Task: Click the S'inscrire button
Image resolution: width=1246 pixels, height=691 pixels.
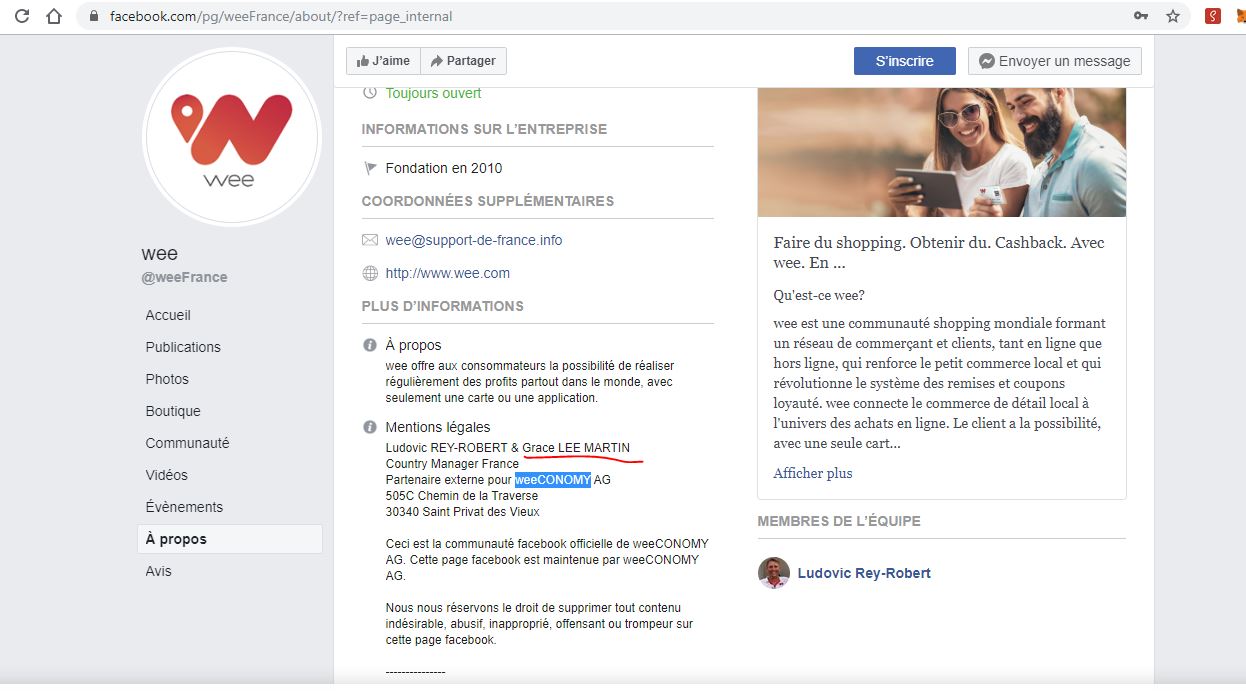Action: pos(905,61)
